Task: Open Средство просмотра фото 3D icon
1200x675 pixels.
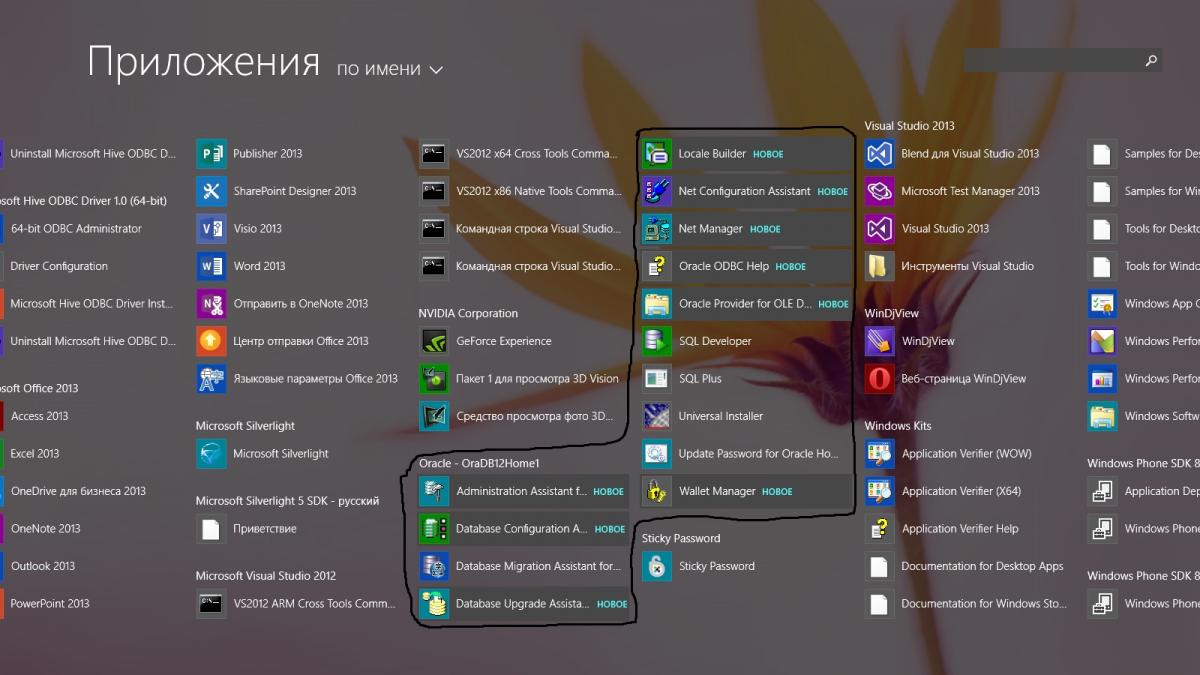Action: [x=434, y=416]
